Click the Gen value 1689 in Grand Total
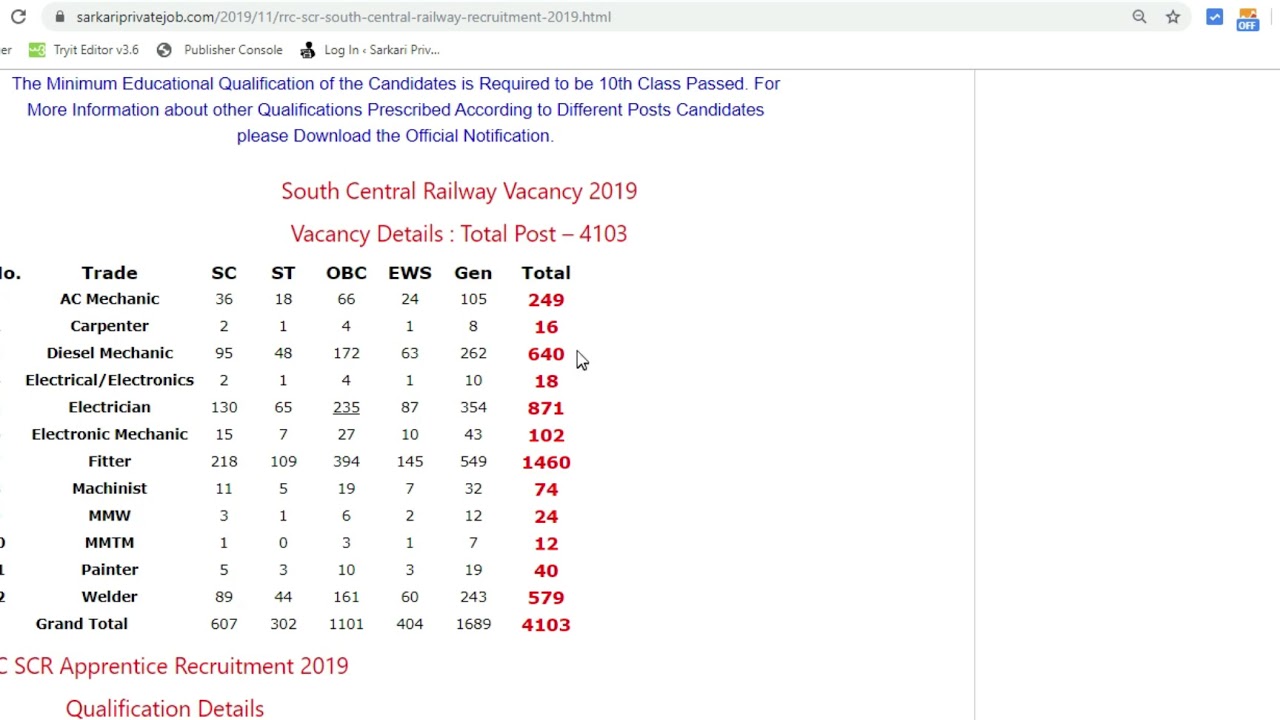This screenshot has width=1280, height=720. (473, 623)
